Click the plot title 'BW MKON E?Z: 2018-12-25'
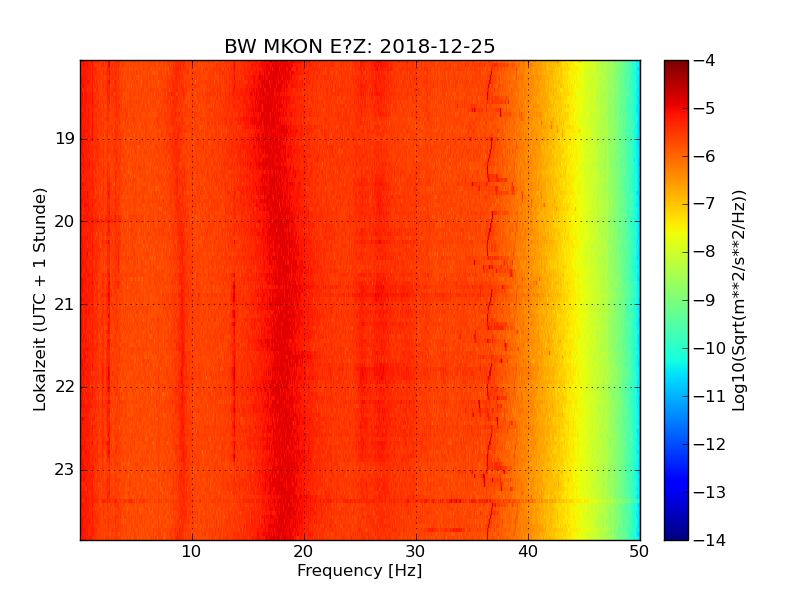Viewport: 800px width, 600px height. point(360,46)
